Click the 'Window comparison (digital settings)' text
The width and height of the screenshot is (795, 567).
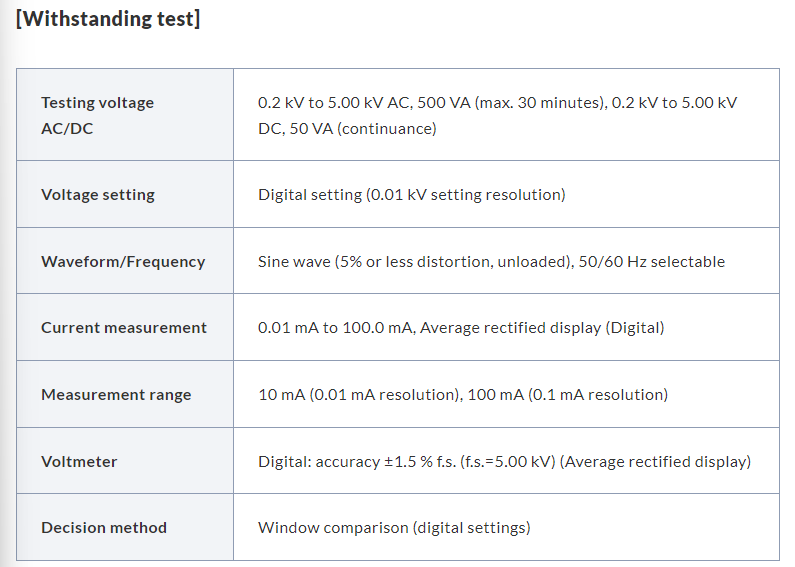(394, 528)
